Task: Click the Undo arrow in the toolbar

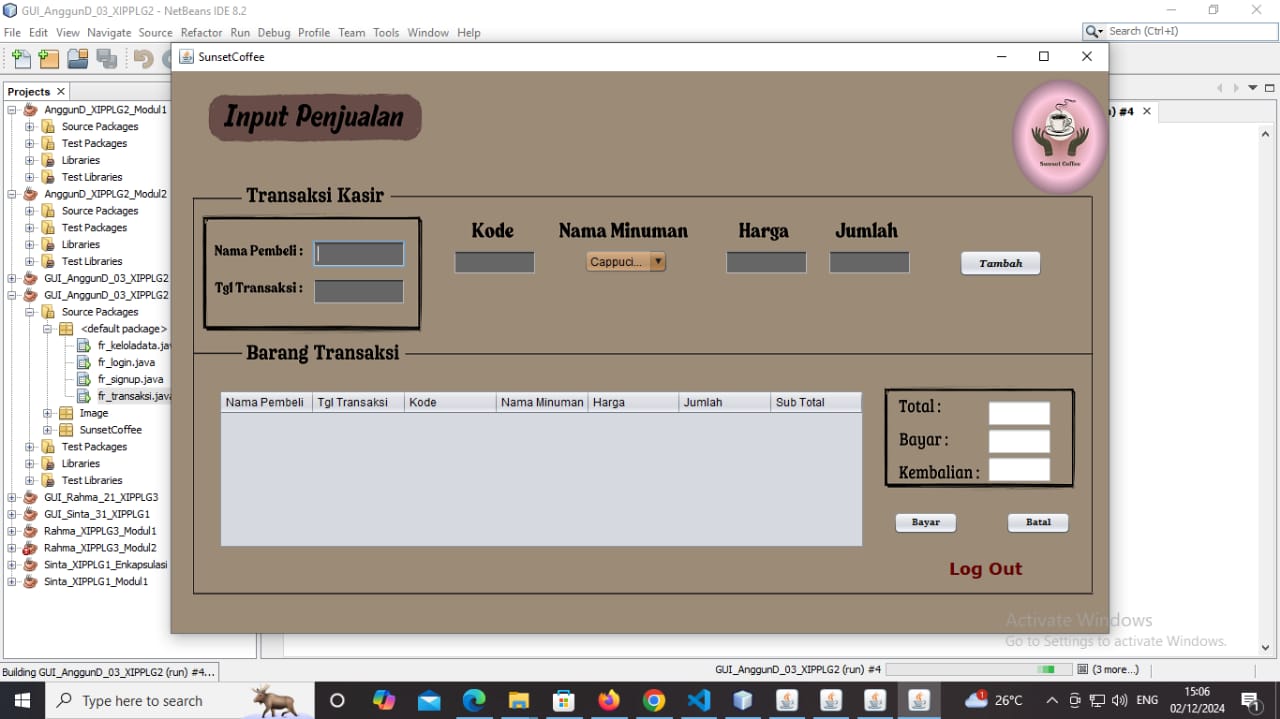Action: (x=143, y=59)
